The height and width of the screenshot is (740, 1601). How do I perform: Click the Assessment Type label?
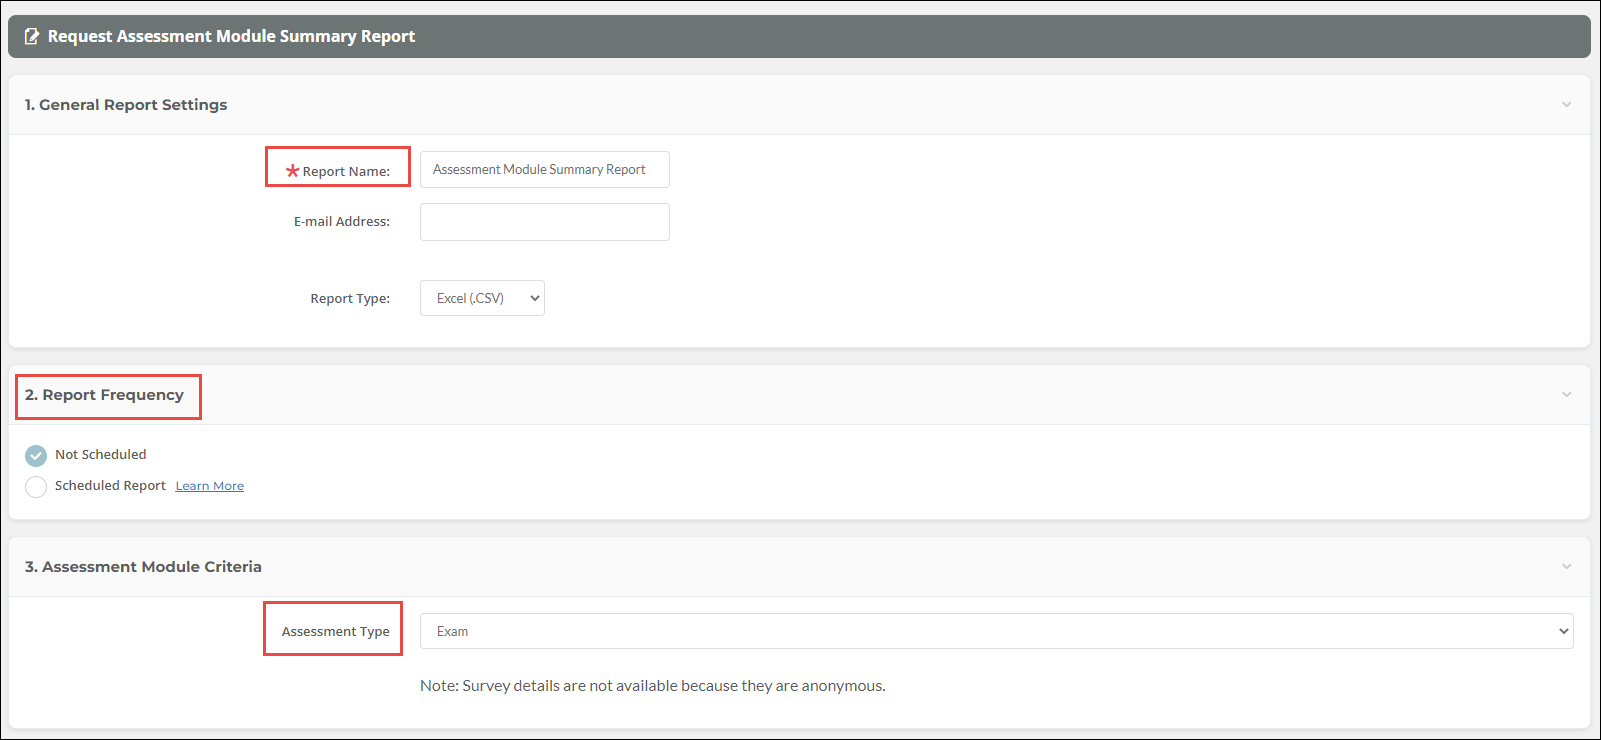click(335, 632)
